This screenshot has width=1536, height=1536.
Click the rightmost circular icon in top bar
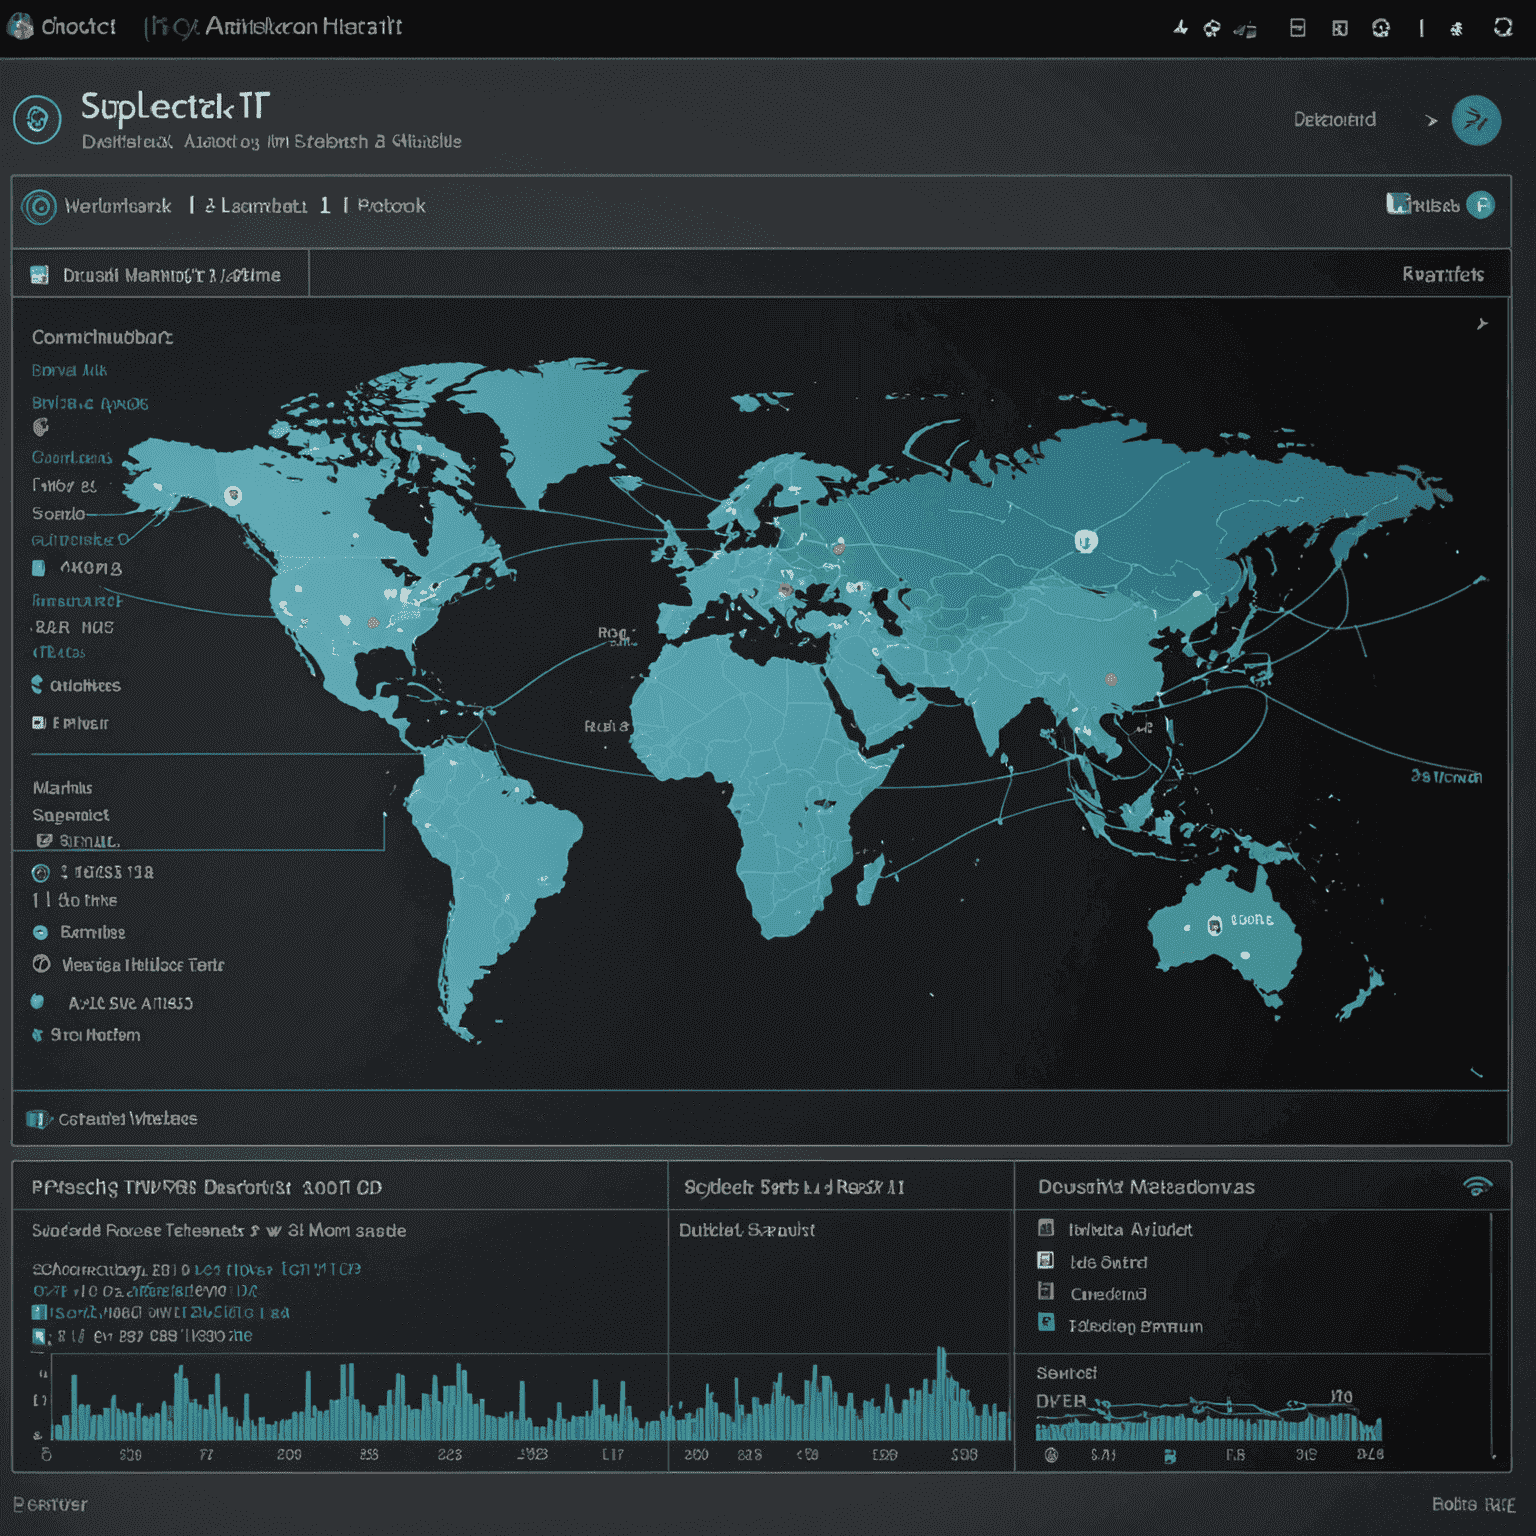[x=1503, y=28]
